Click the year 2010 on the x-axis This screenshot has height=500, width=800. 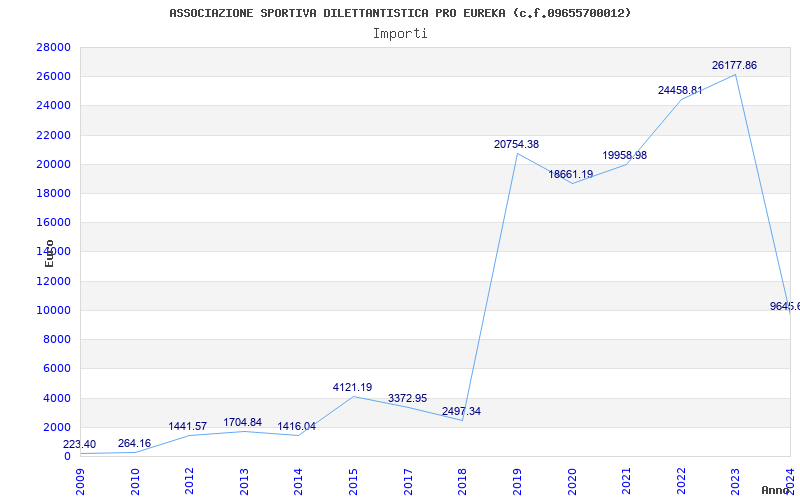pos(135,481)
